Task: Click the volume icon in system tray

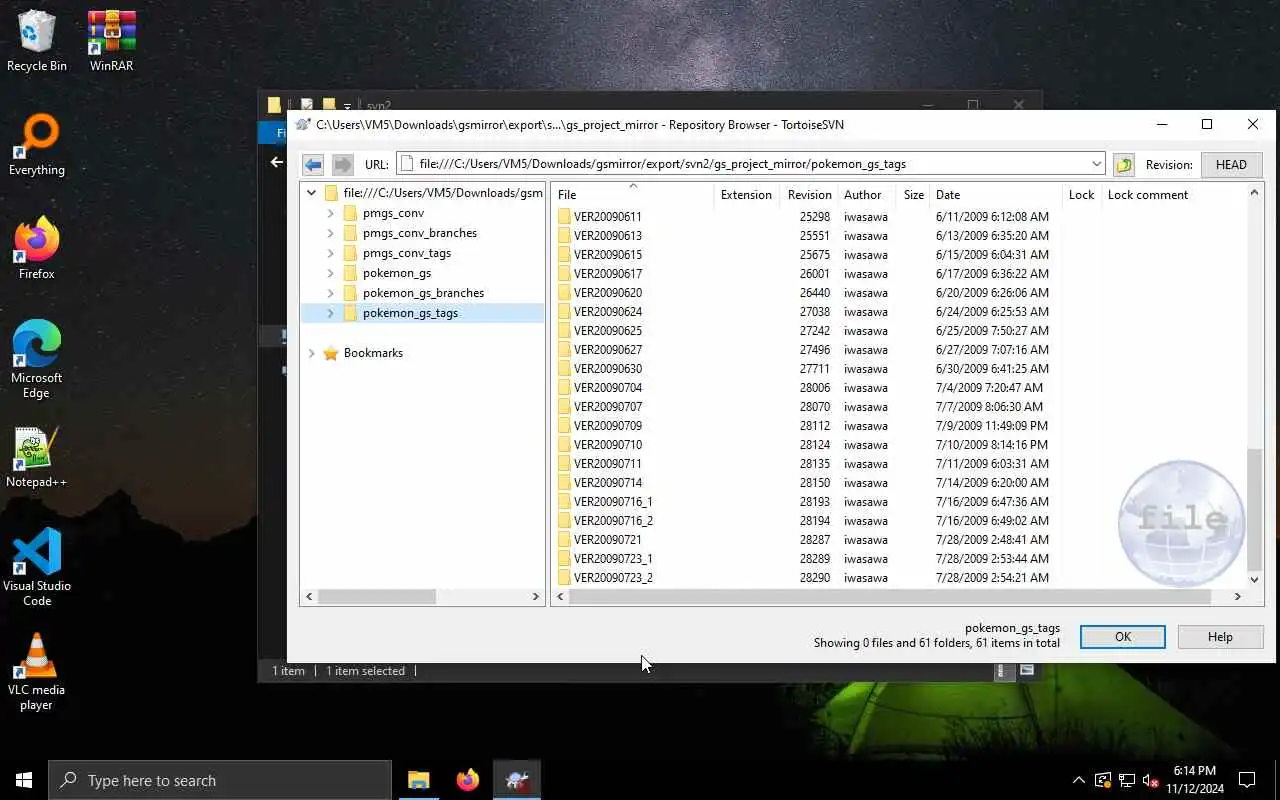Action: [x=1150, y=780]
